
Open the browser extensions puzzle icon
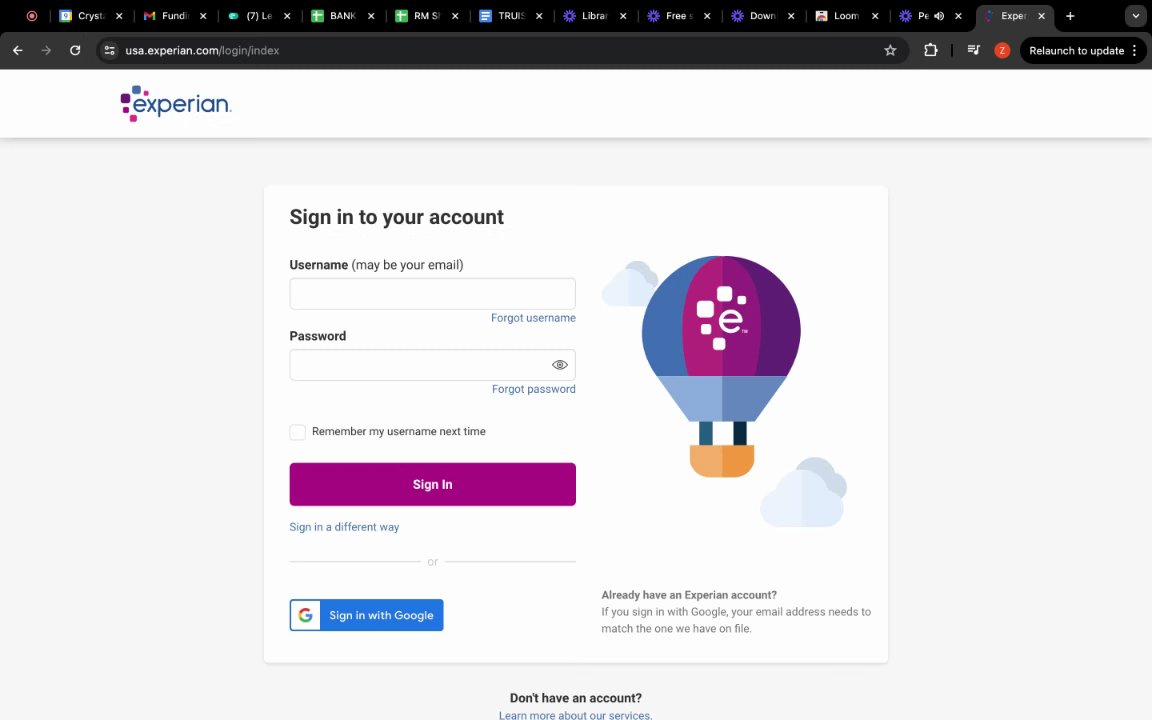click(931, 50)
